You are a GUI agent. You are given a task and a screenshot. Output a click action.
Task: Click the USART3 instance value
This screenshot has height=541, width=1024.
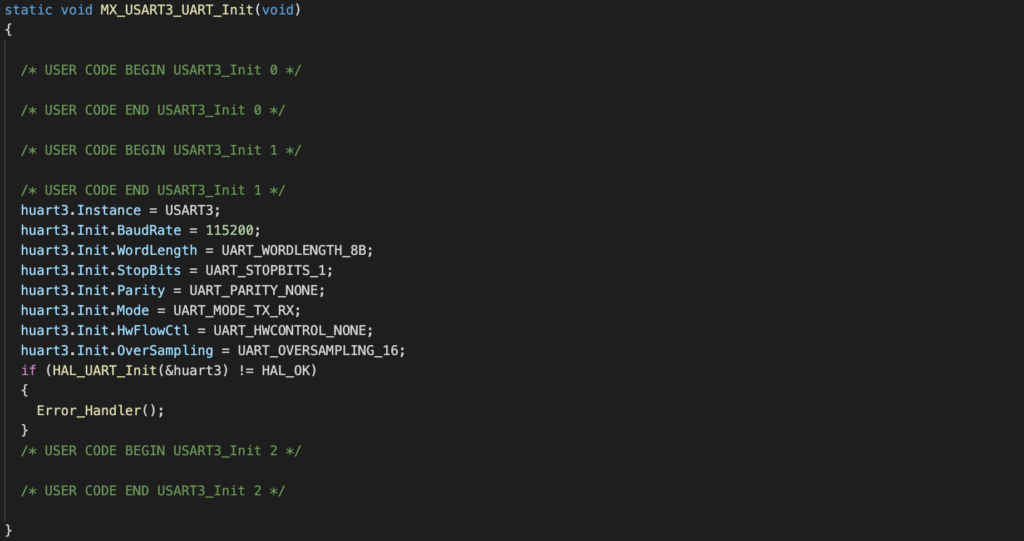pyautogui.click(x=189, y=210)
